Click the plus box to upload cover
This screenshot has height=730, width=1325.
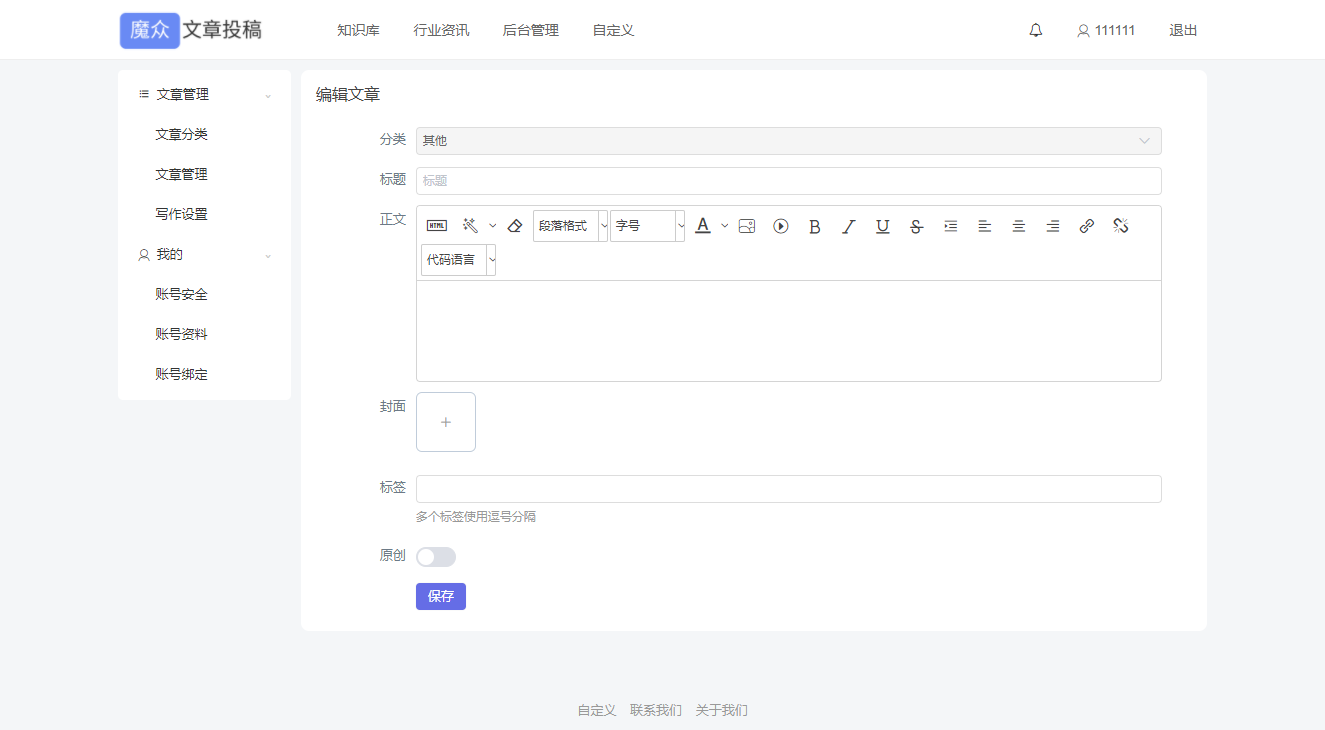[x=446, y=422]
